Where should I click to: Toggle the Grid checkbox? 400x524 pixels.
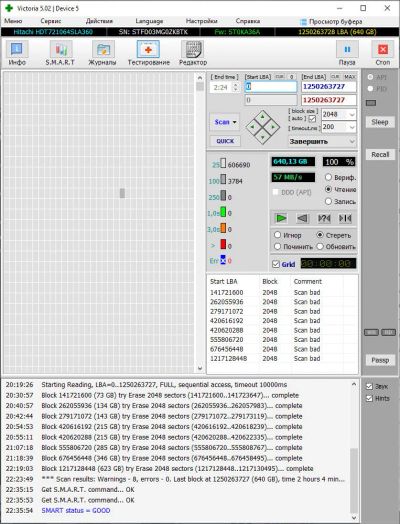[276, 264]
